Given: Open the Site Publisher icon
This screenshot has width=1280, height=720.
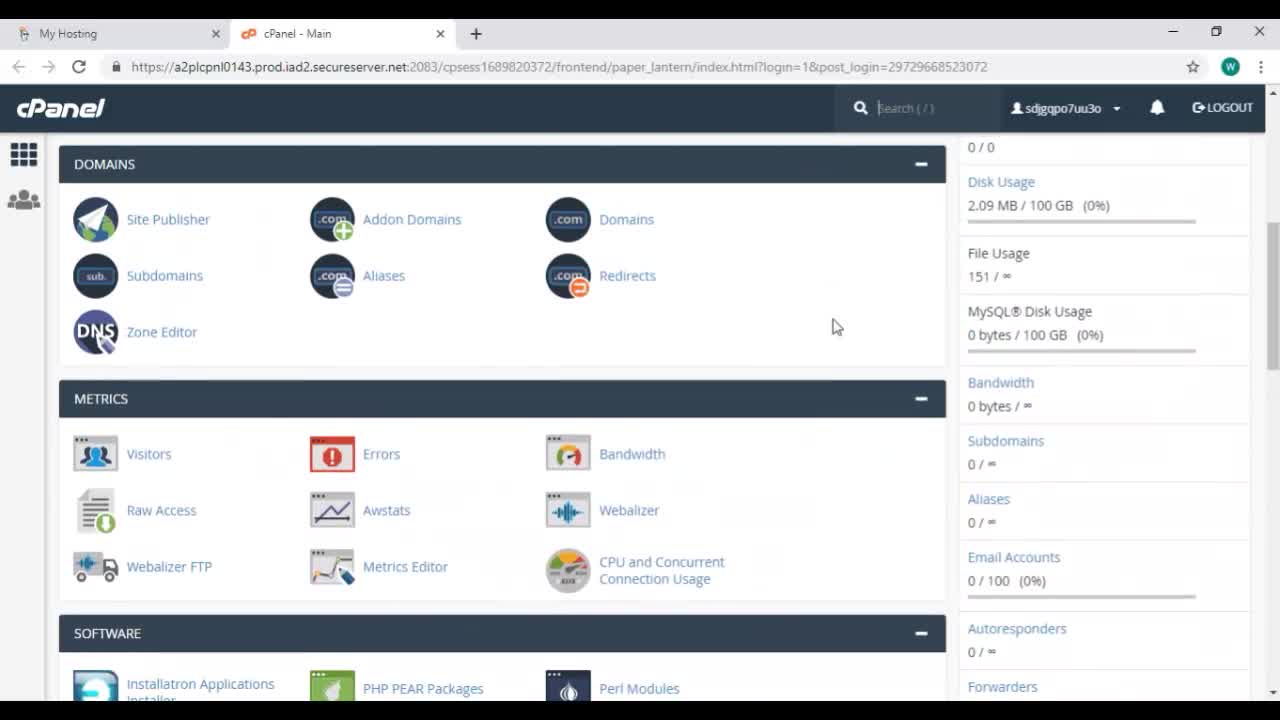Looking at the screenshot, I should click(96, 220).
